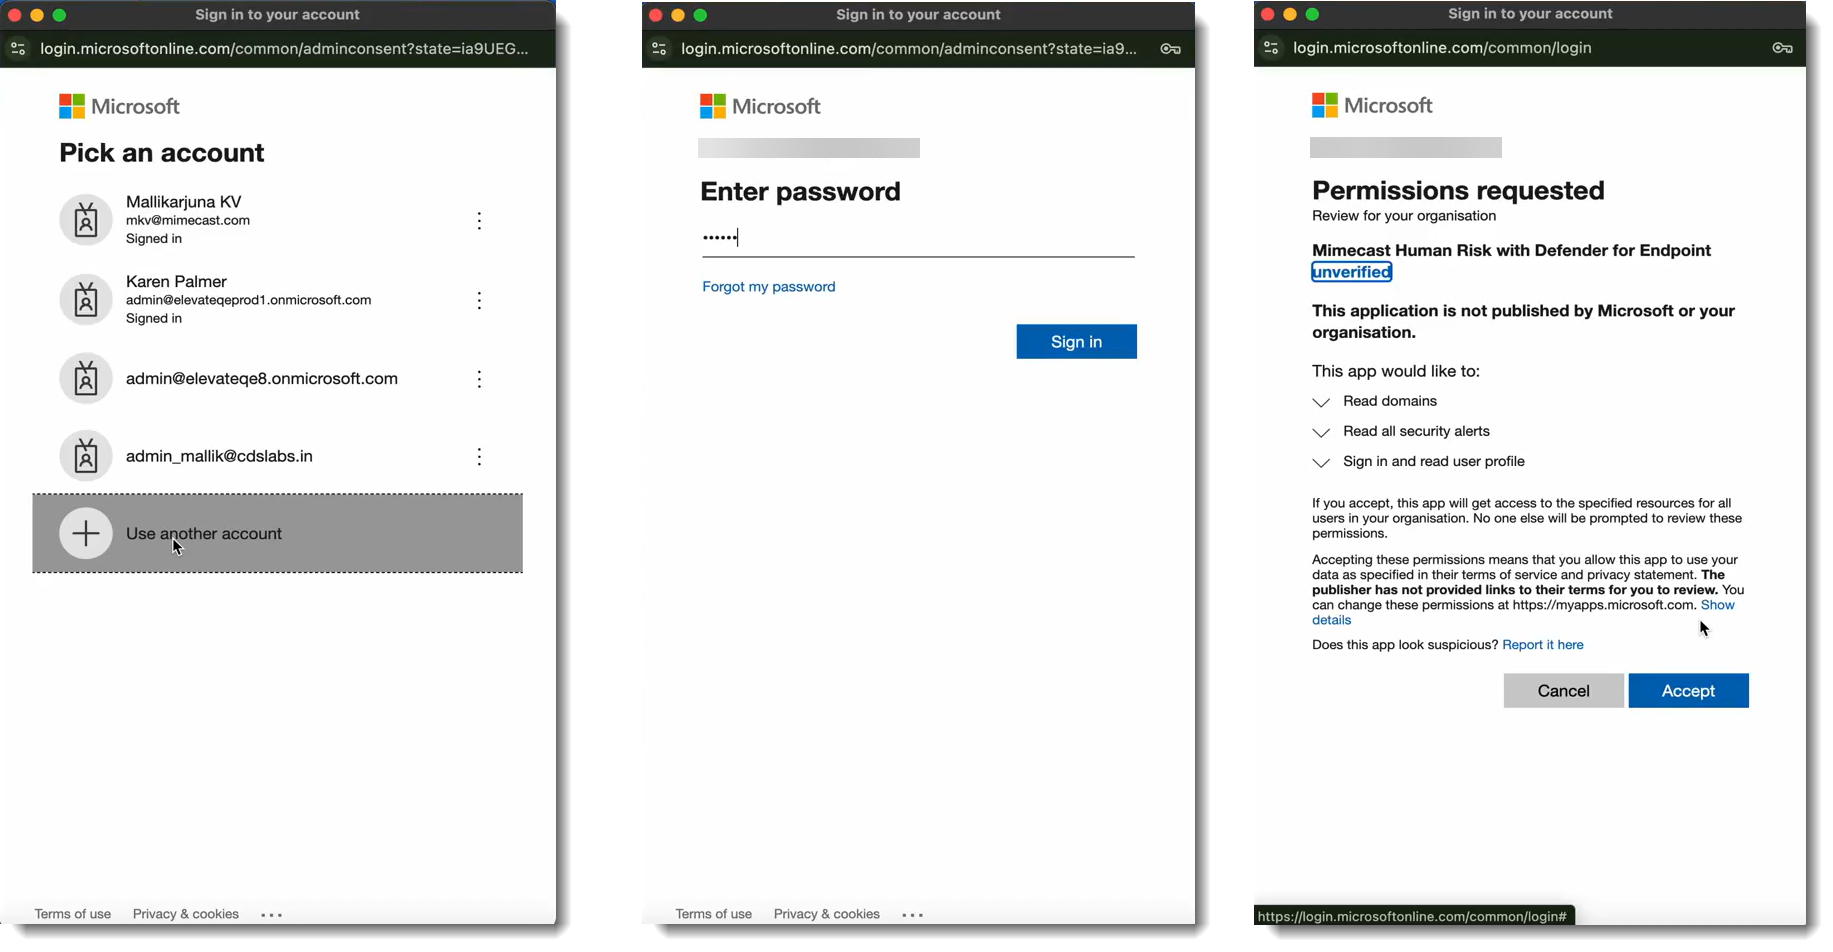Select the Karen Palmer account
Image resolution: width=1833 pixels, height=952 pixels.
(248, 300)
